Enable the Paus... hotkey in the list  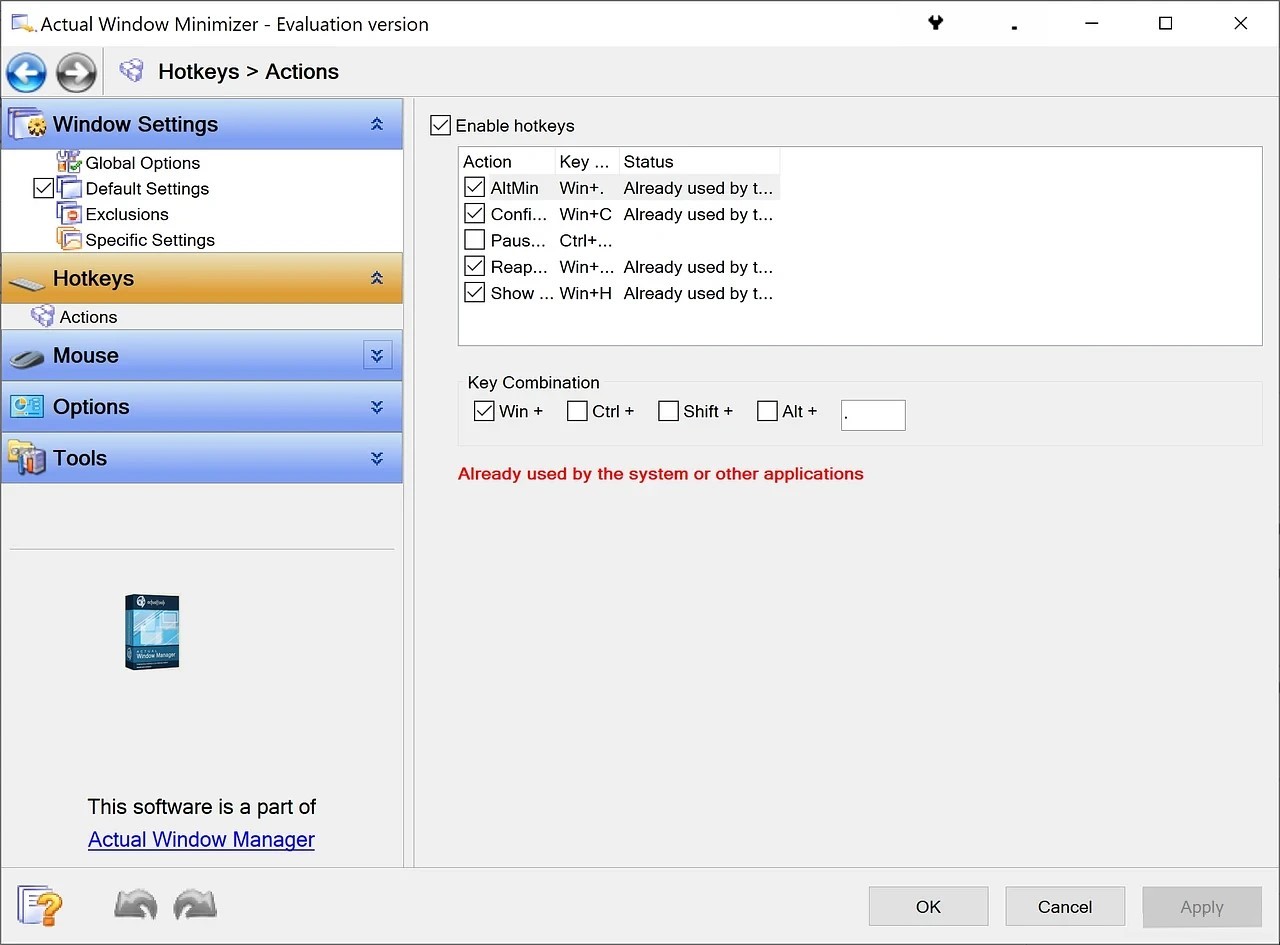click(x=474, y=239)
